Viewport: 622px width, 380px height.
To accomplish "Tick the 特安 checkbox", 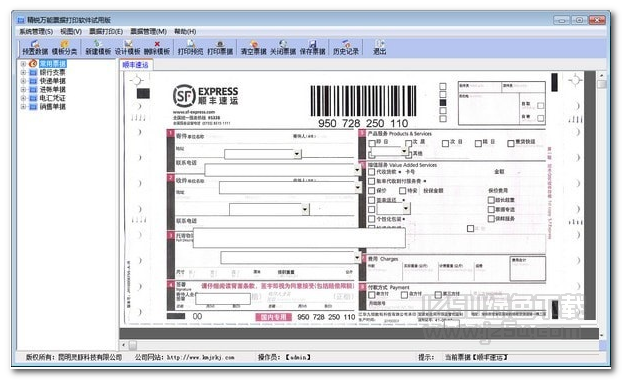I will click(403, 191).
